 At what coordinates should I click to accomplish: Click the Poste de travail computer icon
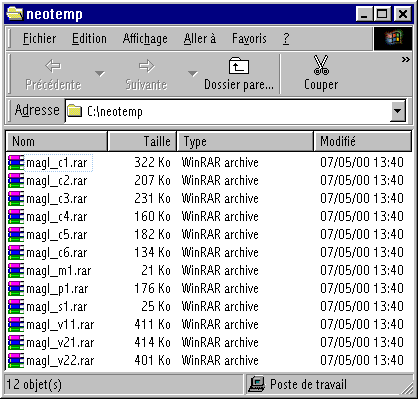[257, 384]
